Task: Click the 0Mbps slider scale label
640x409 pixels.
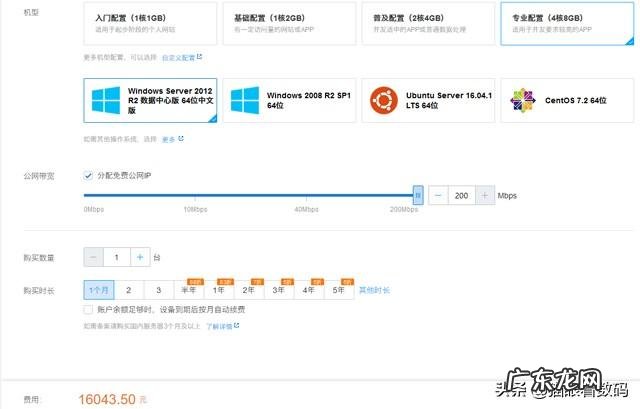Action: pyautogui.click(x=94, y=209)
